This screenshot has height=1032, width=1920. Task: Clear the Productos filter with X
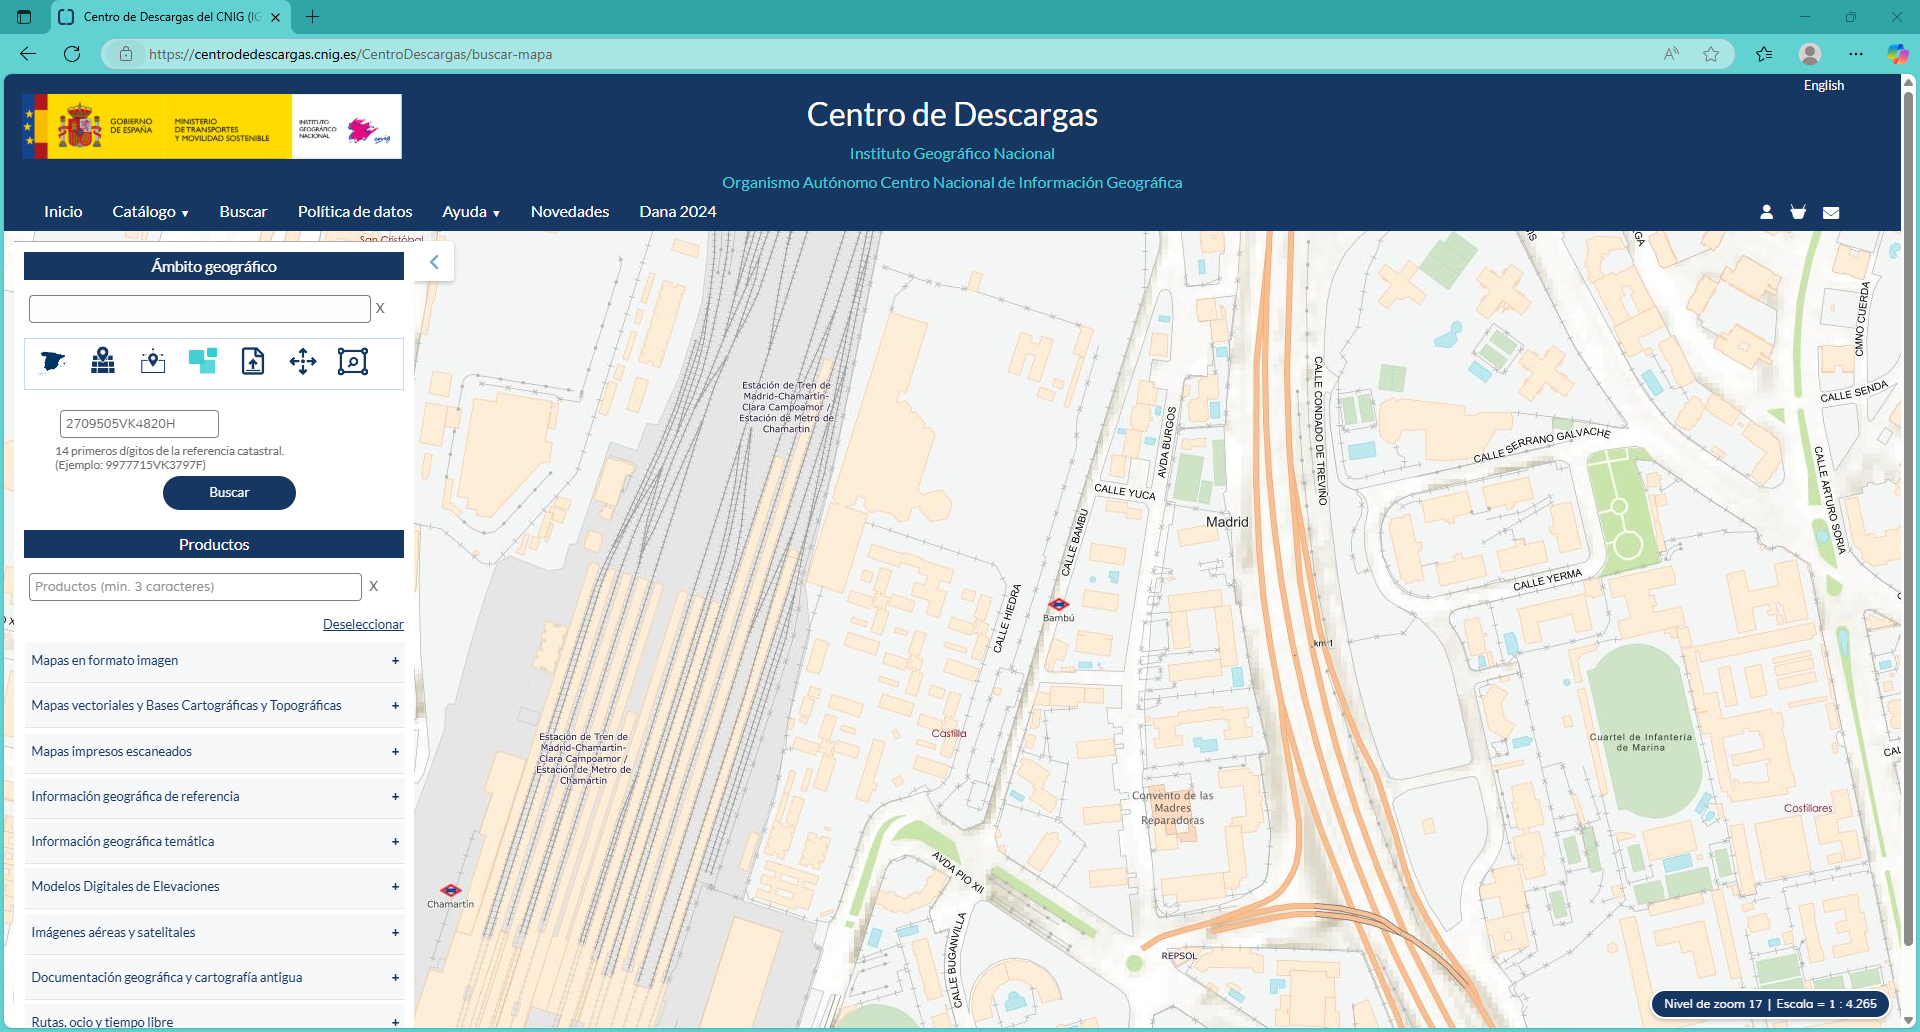[373, 586]
